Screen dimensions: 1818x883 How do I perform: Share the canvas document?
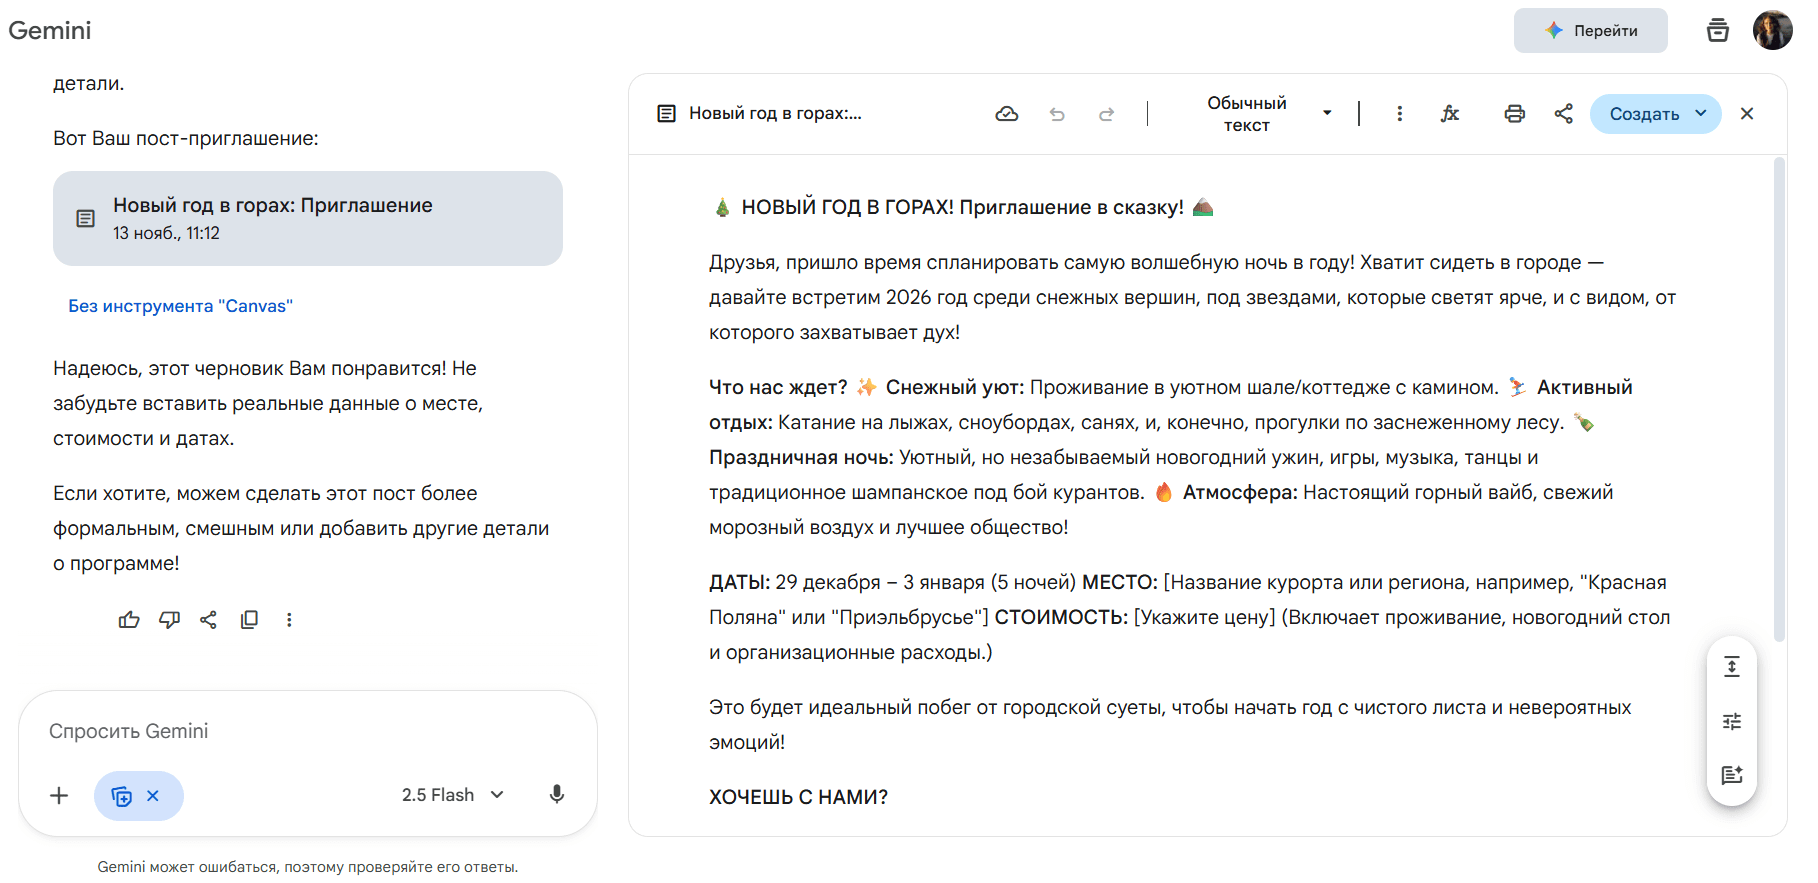tap(1564, 114)
